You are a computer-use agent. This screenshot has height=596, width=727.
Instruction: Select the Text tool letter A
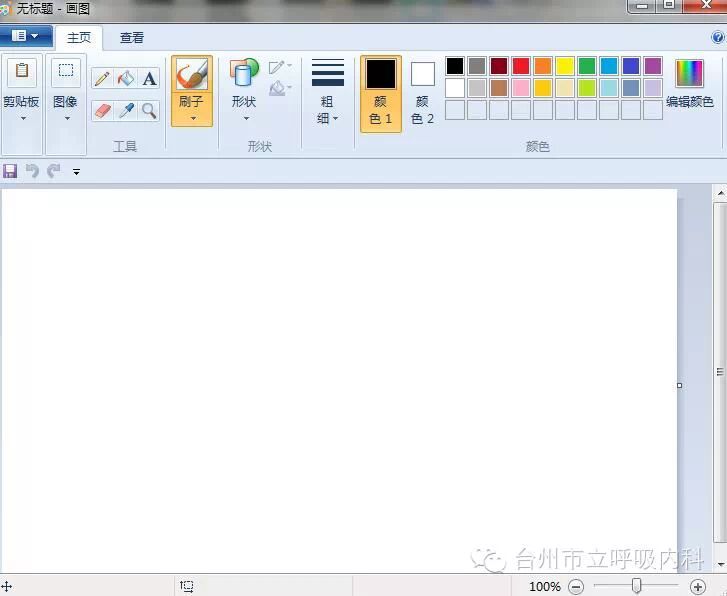click(x=149, y=78)
